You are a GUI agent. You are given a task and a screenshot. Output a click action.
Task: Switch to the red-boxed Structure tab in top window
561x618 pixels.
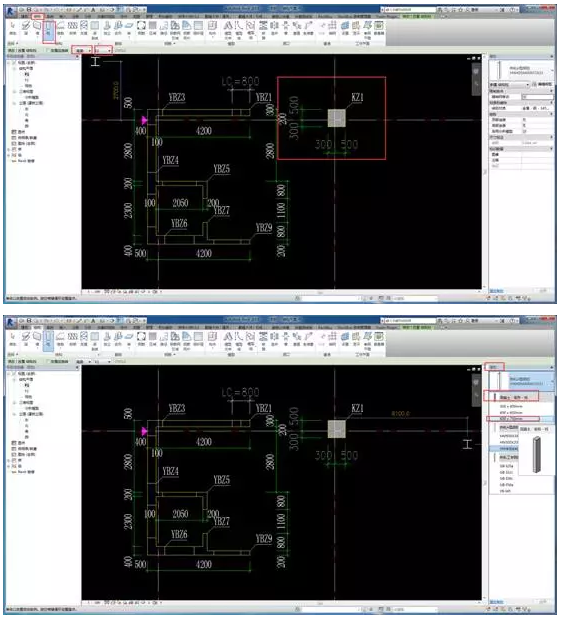tap(37, 17)
